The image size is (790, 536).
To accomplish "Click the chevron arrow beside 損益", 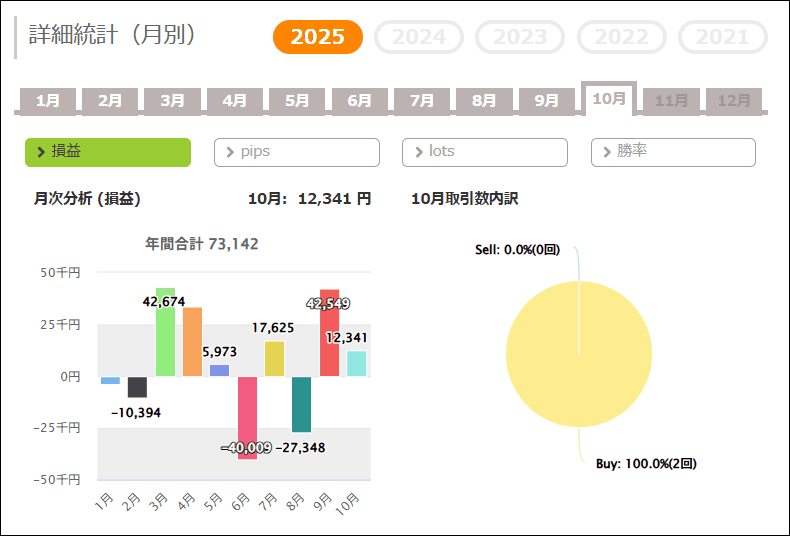I will [42, 152].
